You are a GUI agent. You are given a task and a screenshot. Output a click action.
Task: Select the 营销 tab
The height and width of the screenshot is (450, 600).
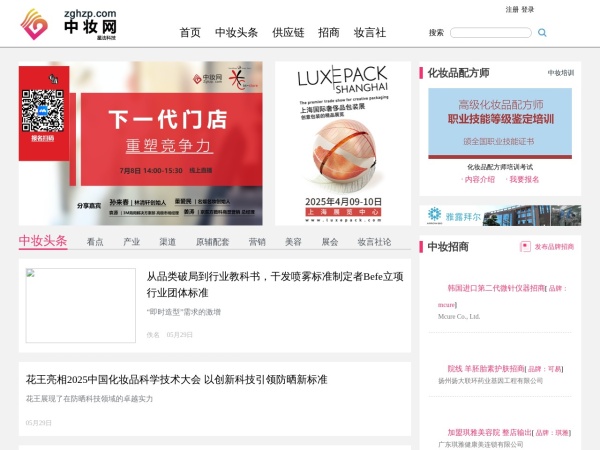[x=257, y=242]
